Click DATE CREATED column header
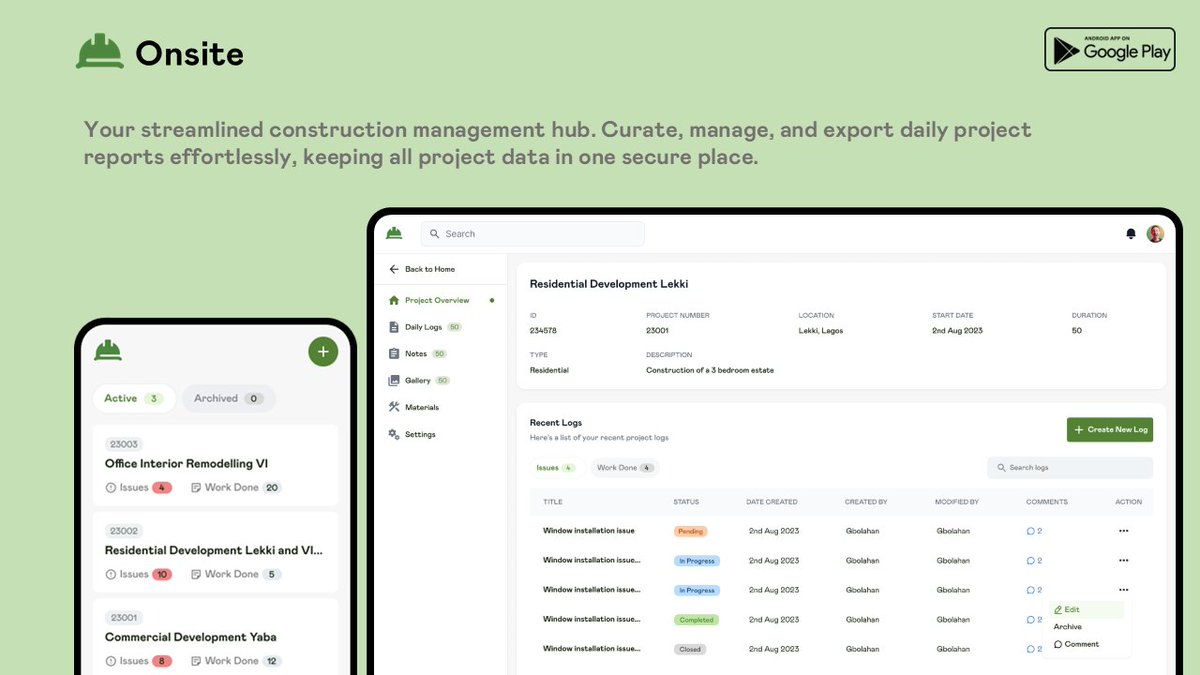1200x675 pixels. [772, 502]
